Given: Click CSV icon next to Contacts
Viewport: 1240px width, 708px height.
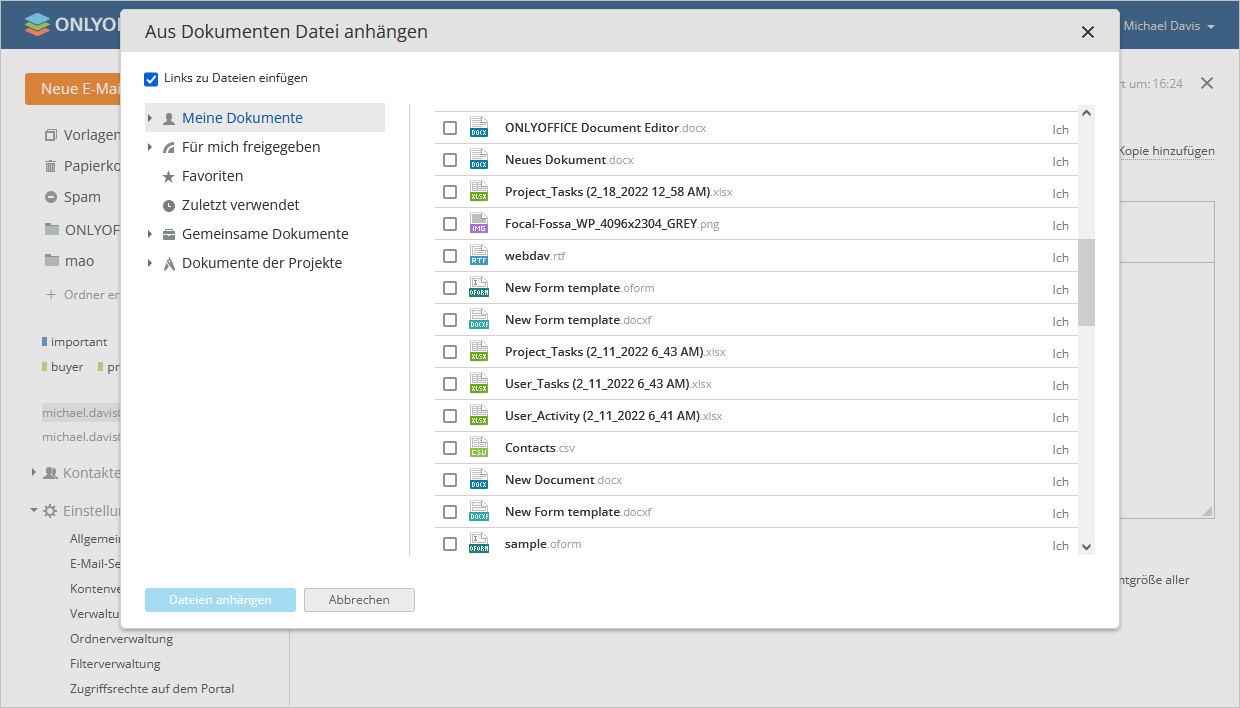Looking at the screenshot, I should (479, 448).
